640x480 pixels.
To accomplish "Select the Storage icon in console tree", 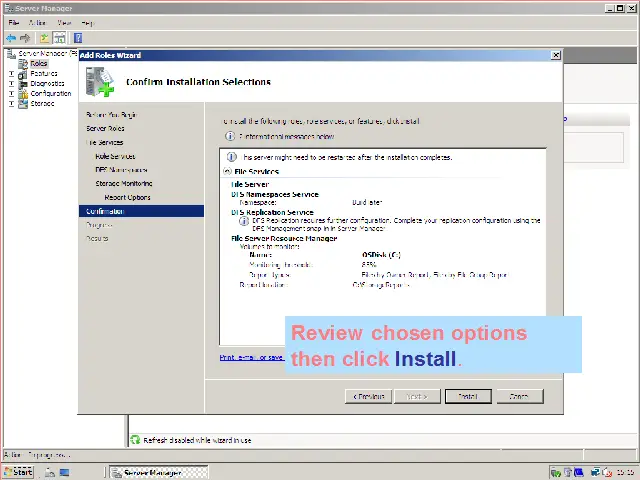I will click(23, 104).
